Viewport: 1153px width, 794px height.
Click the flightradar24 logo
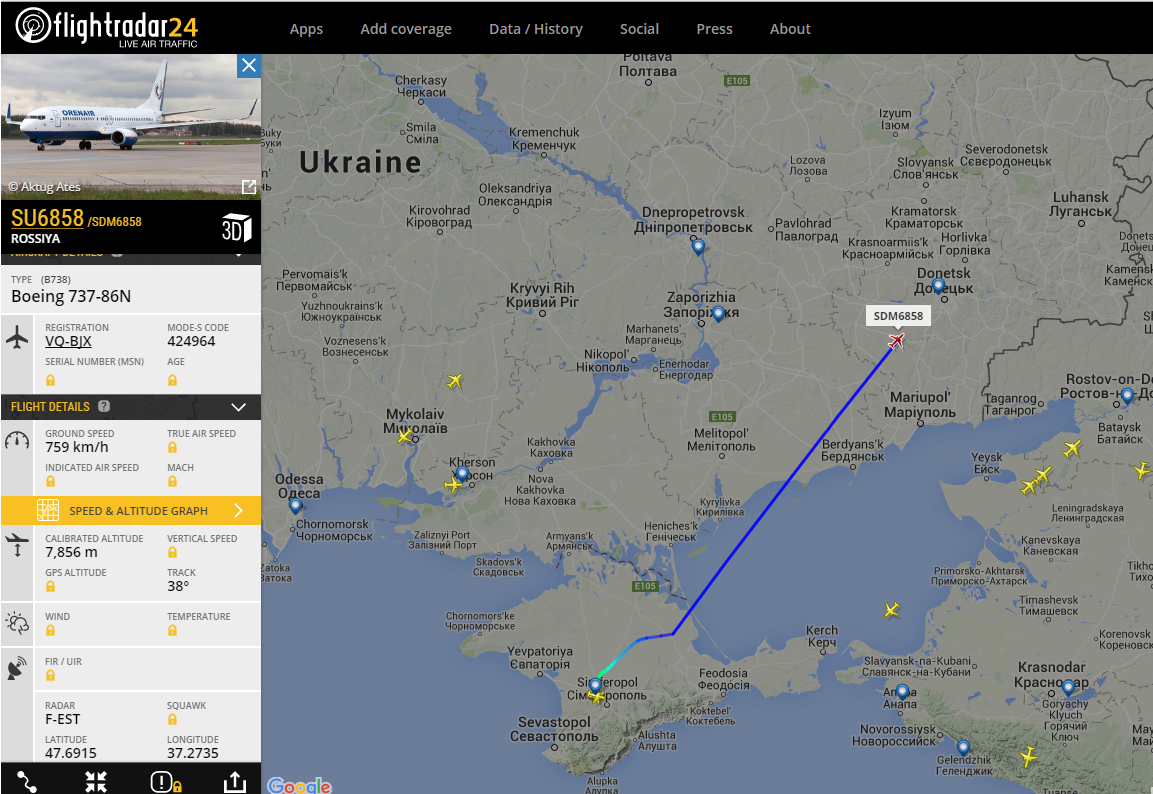click(x=107, y=27)
